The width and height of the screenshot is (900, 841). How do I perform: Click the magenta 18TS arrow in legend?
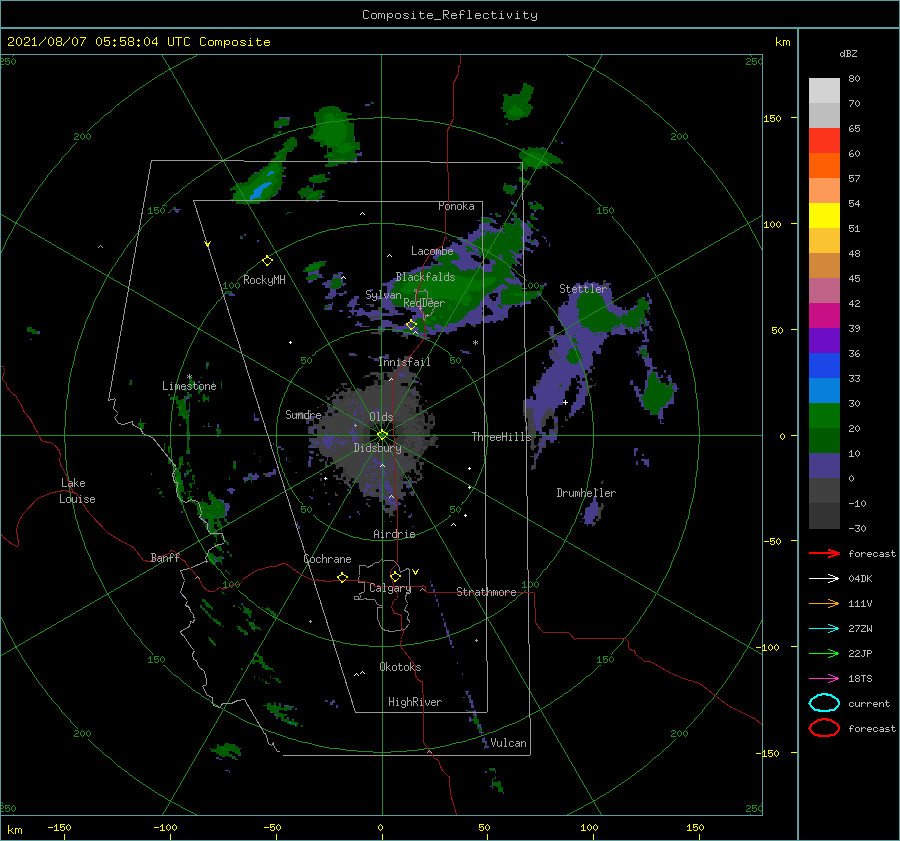(x=824, y=679)
